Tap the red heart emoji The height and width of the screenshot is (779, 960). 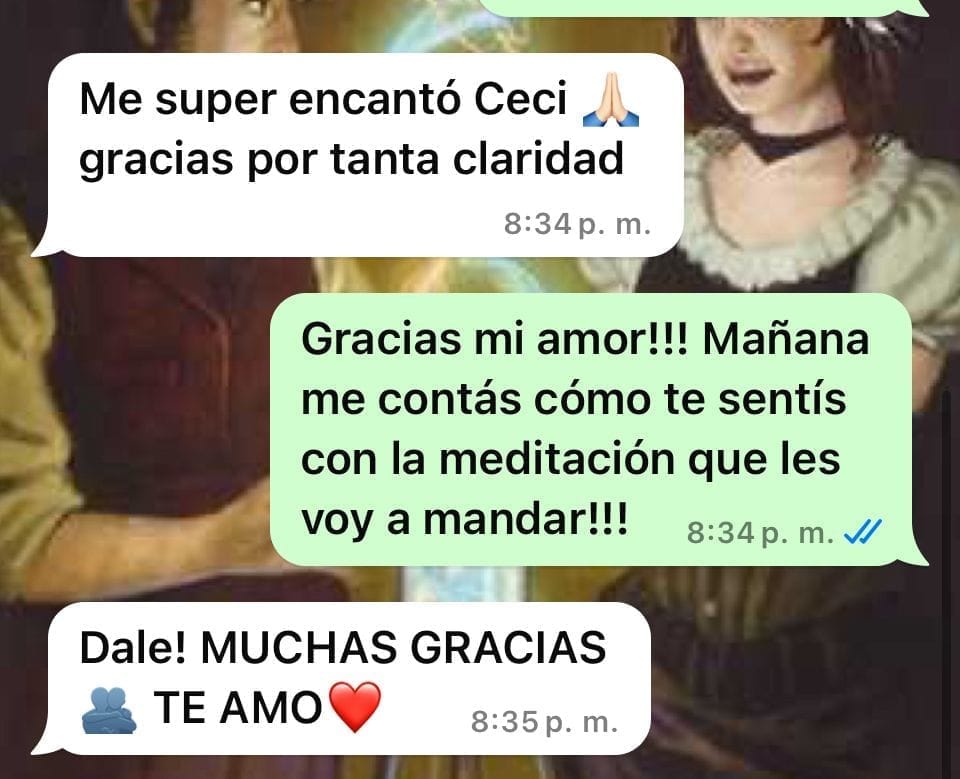(355, 707)
